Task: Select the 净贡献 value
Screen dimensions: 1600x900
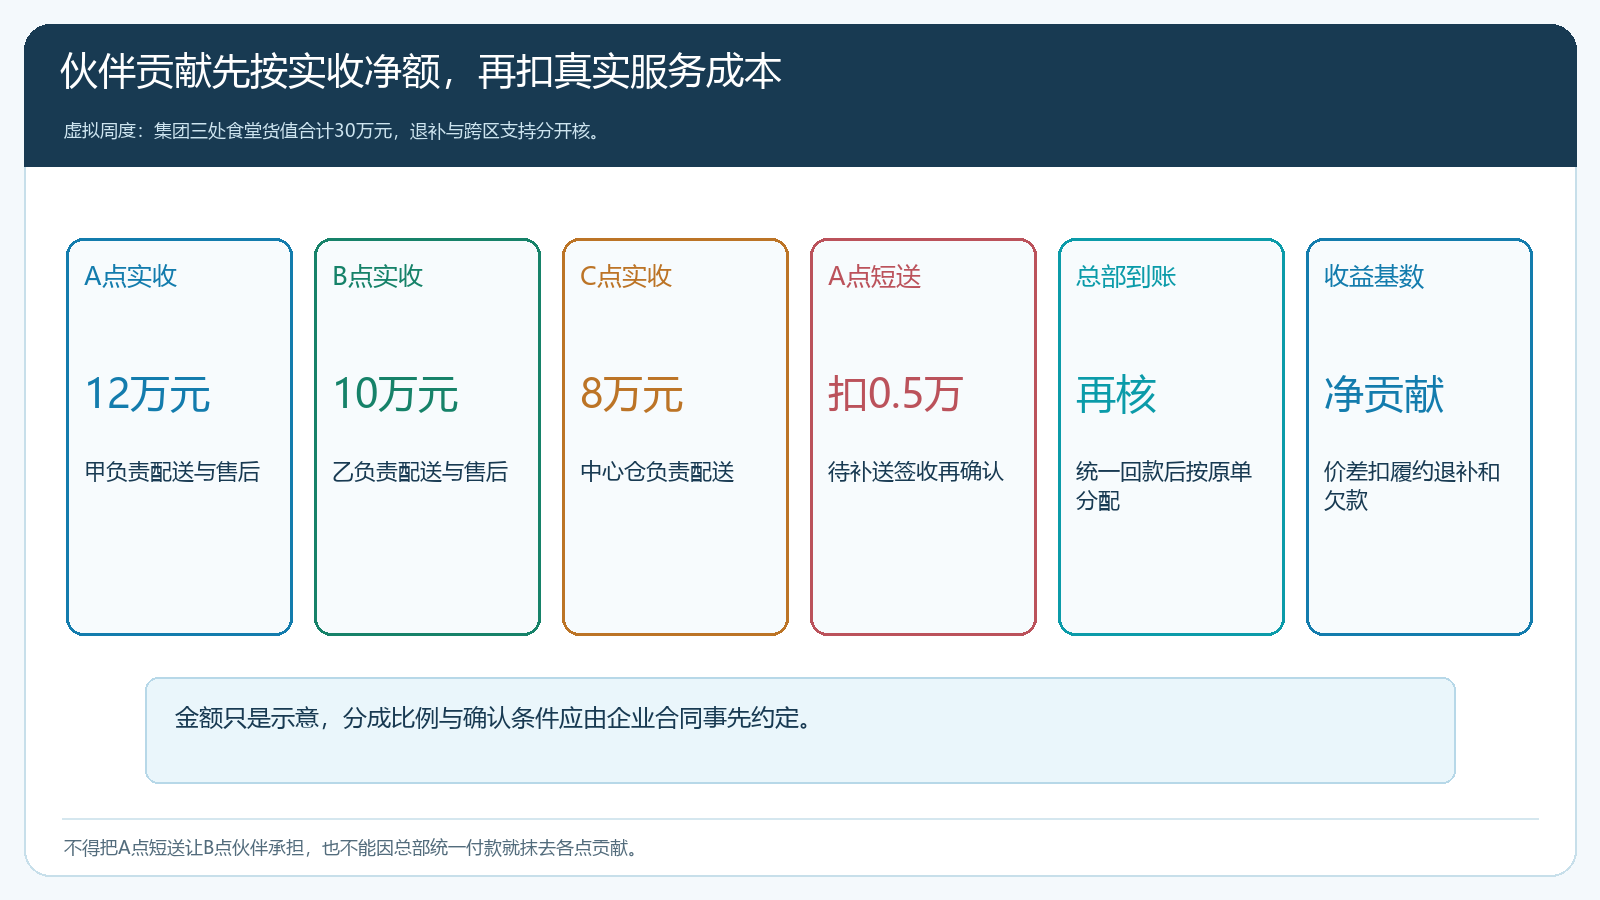Action: [x=1384, y=394]
